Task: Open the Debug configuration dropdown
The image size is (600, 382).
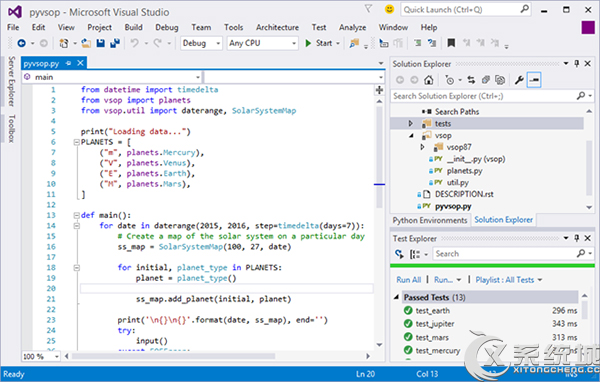Action: [x=201, y=43]
